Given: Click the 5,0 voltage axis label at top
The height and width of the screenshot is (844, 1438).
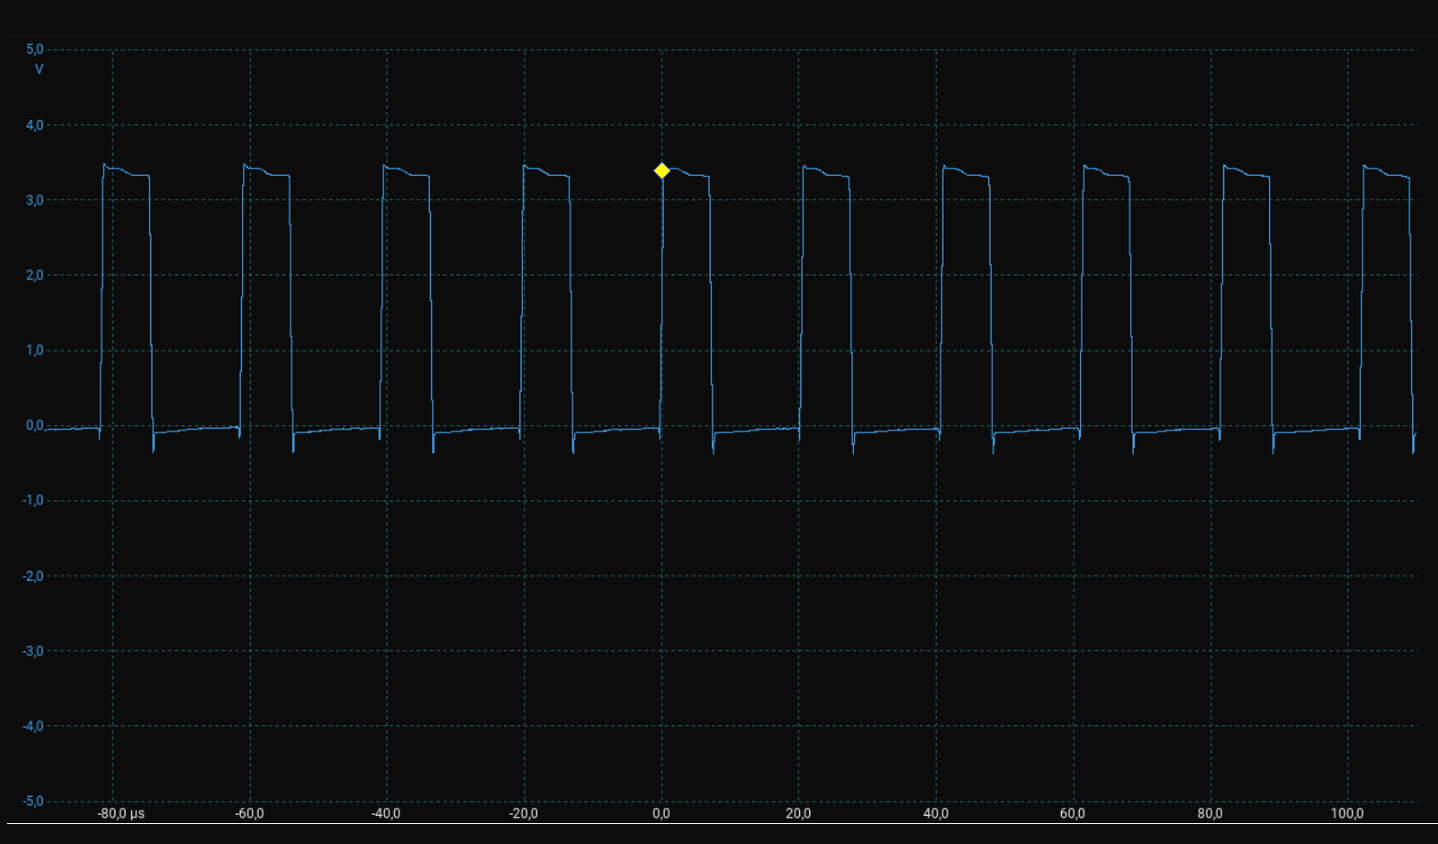Looking at the screenshot, I should [35, 49].
